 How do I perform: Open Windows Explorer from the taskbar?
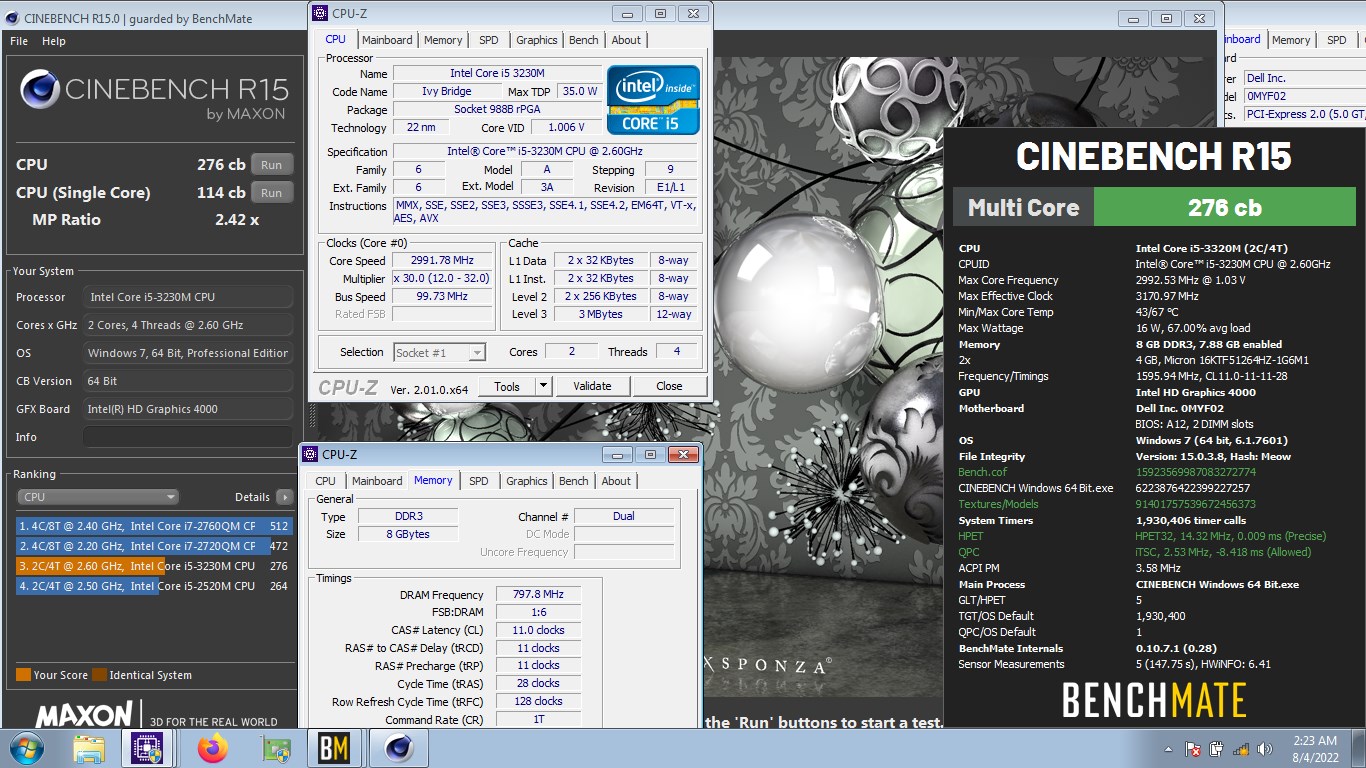tap(89, 748)
